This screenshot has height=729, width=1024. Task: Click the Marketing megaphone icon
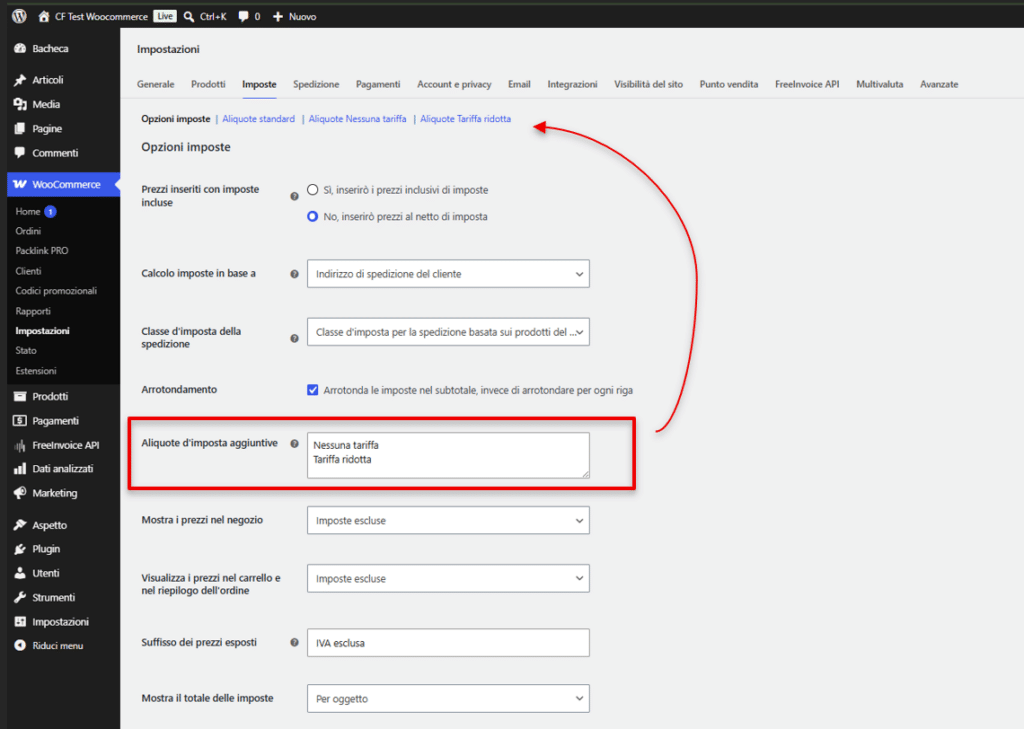pos(20,493)
